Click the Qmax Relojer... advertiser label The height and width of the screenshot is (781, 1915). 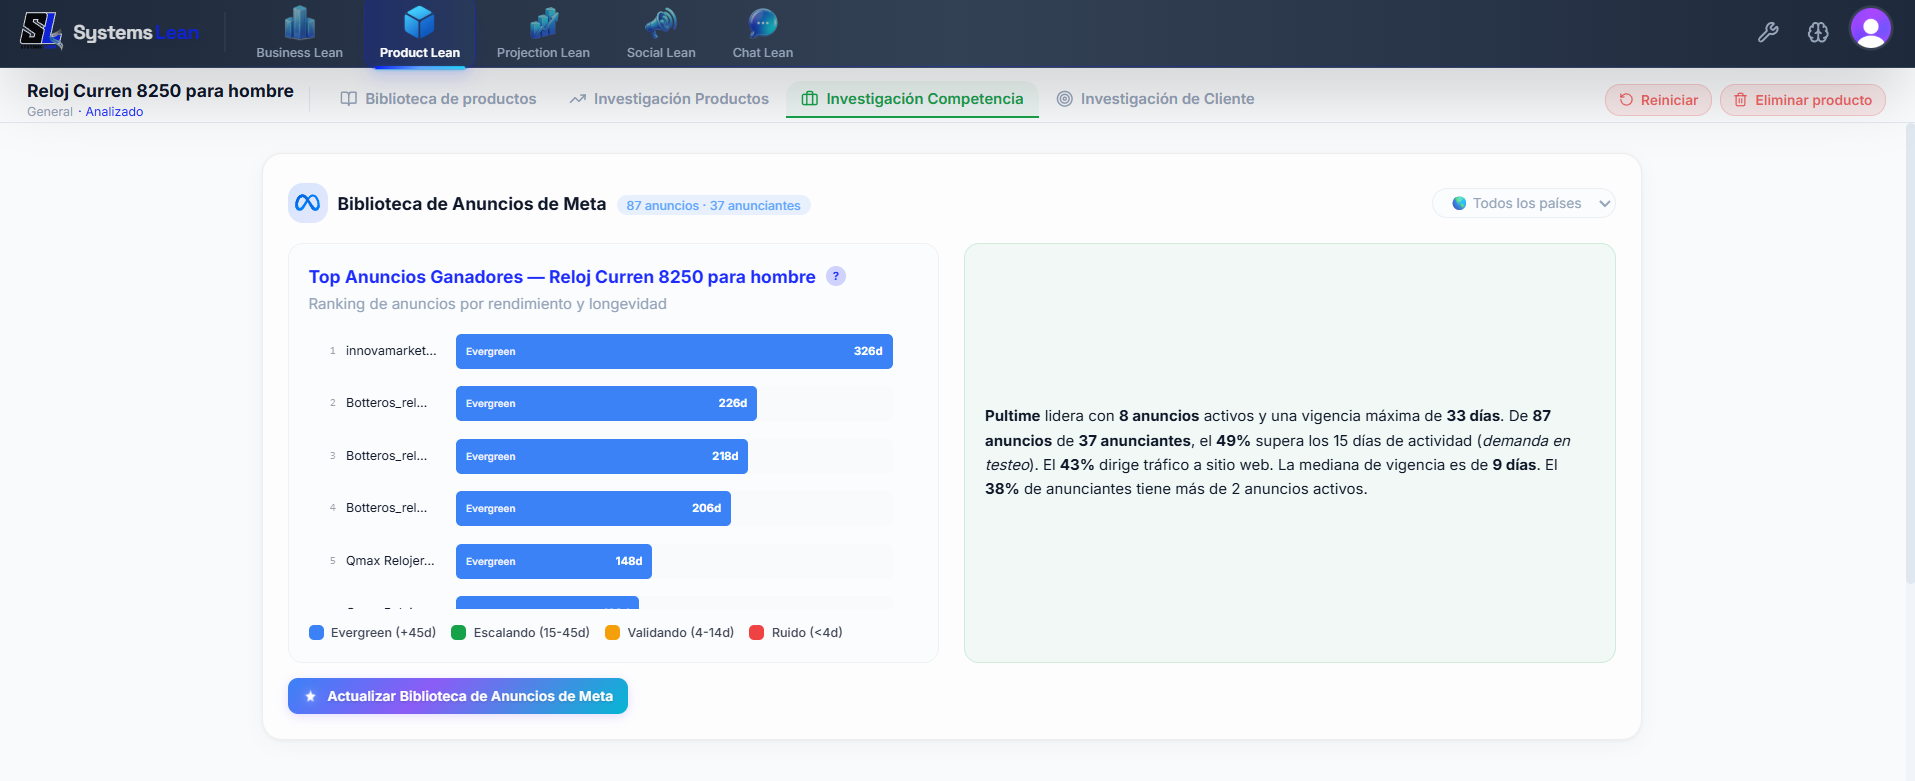pyautogui.click(x=390, y=561)
